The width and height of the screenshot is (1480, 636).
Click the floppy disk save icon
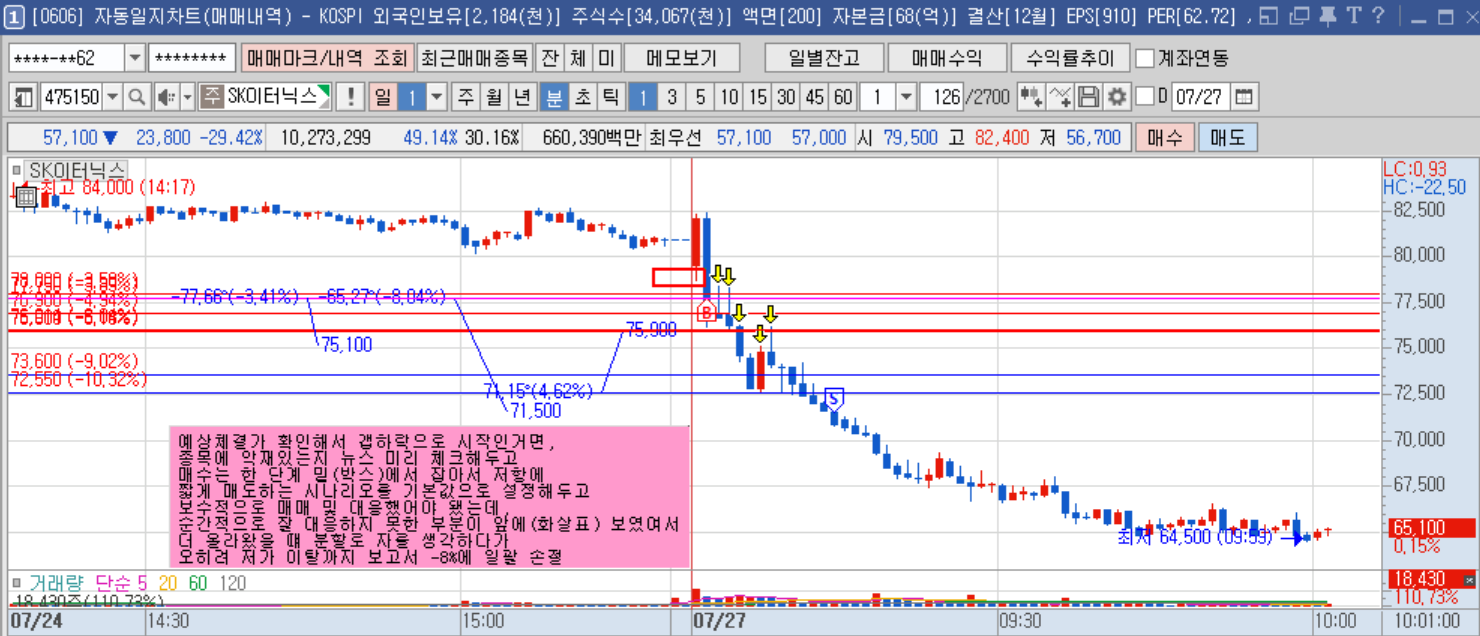click(x=1089, y=97)
